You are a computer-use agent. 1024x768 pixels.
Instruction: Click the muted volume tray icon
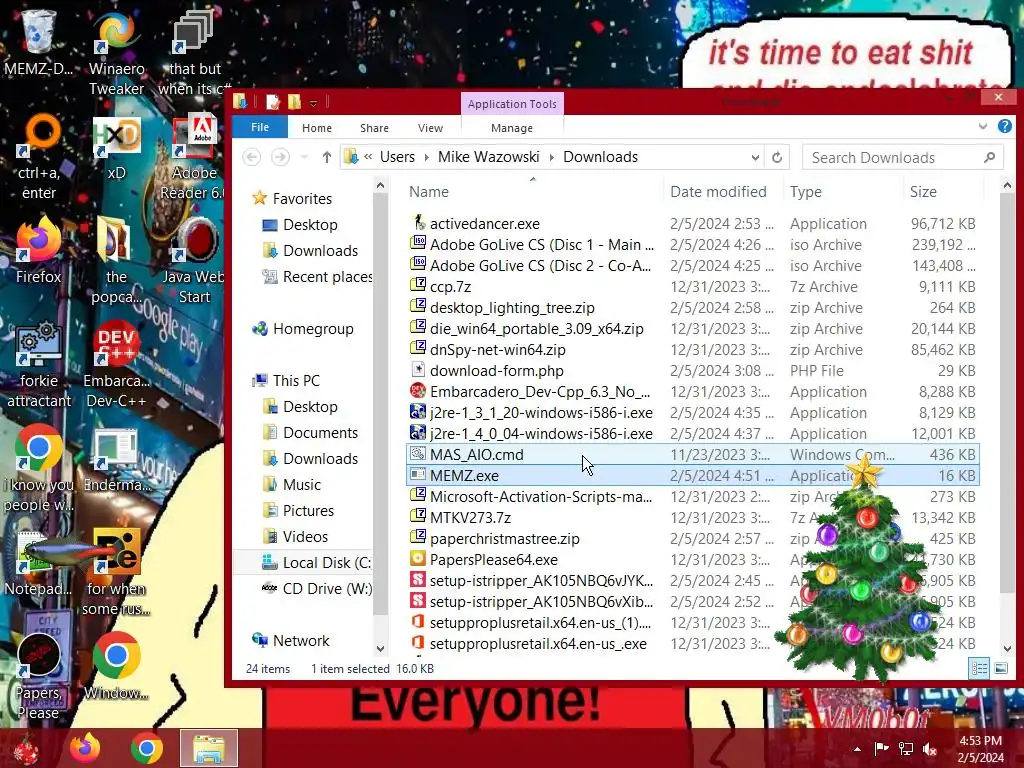tap(930, 749)
